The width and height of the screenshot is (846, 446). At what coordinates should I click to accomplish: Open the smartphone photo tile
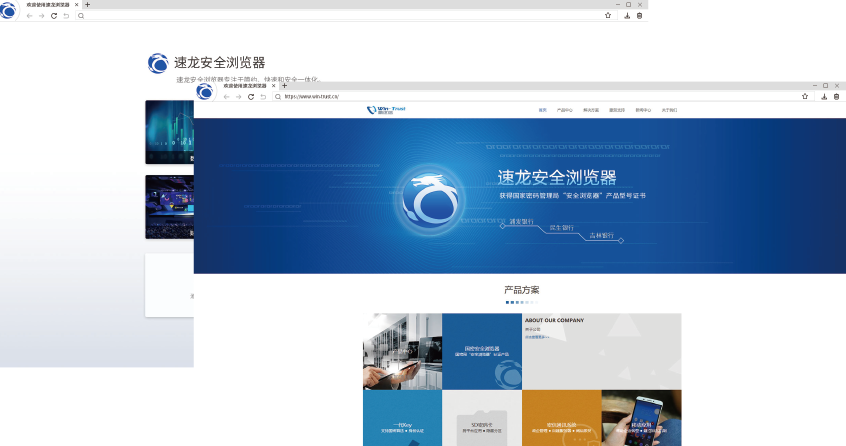642,418
